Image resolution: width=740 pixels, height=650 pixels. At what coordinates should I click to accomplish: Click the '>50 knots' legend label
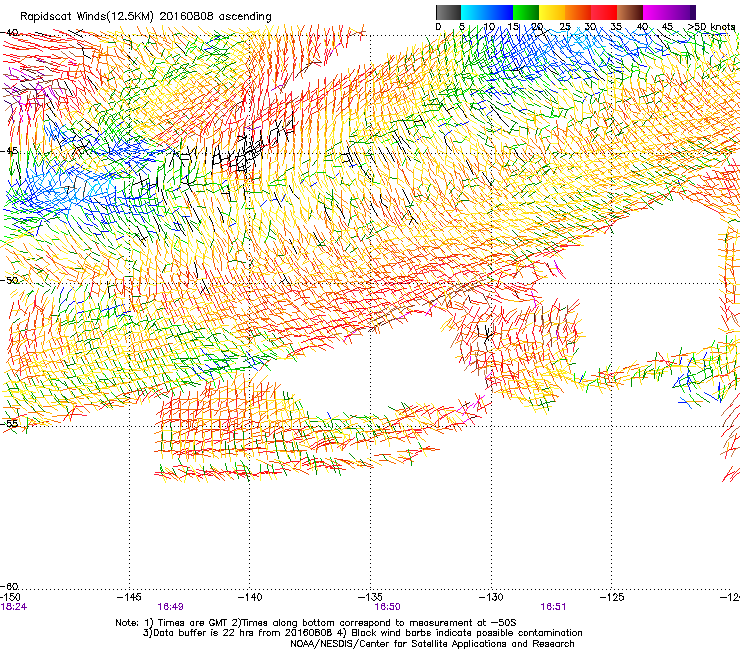(x=711, y=26)
